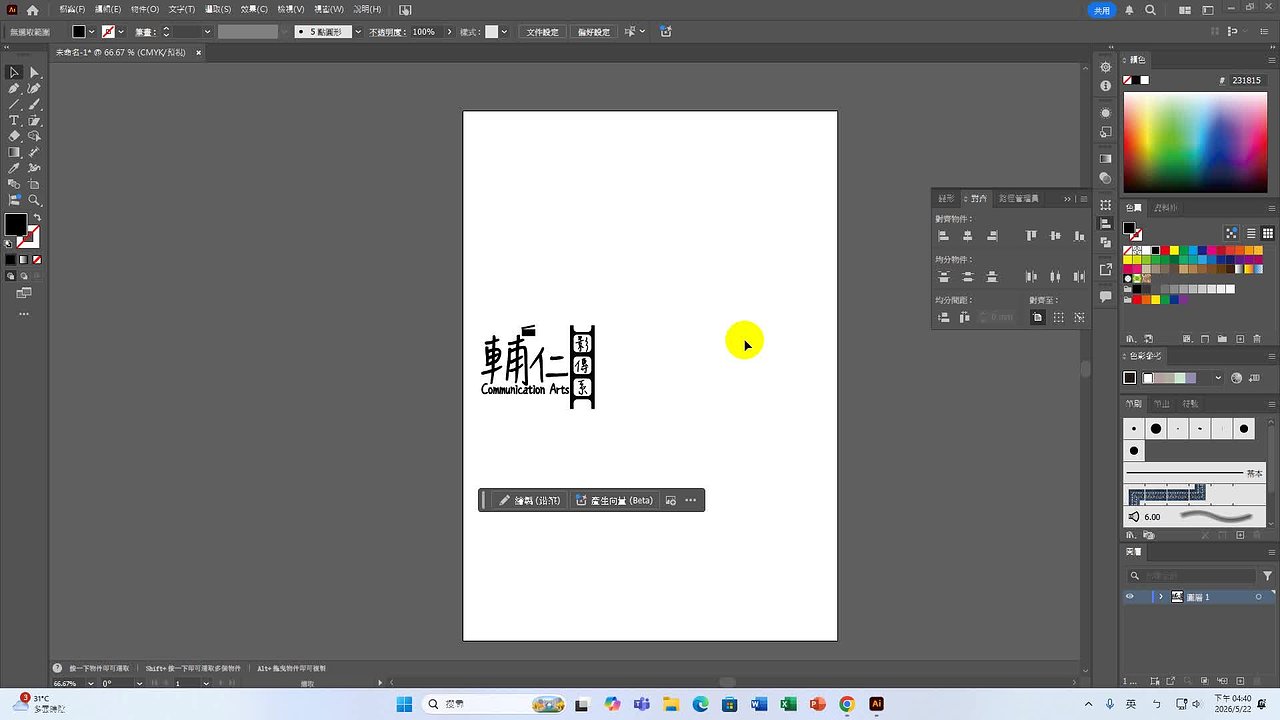This screenshot has width=1280, height=720.
Task: Toggle layer 1 target circle
Action: tap(1258, 597)
